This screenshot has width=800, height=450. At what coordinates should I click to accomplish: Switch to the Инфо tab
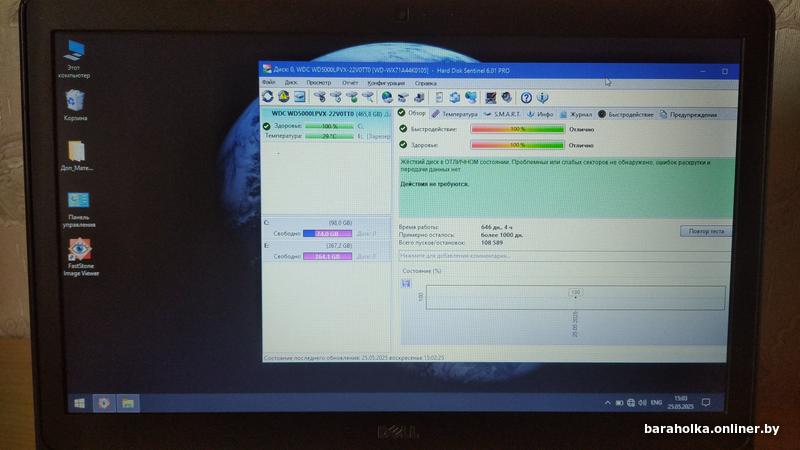click(540, 114)
